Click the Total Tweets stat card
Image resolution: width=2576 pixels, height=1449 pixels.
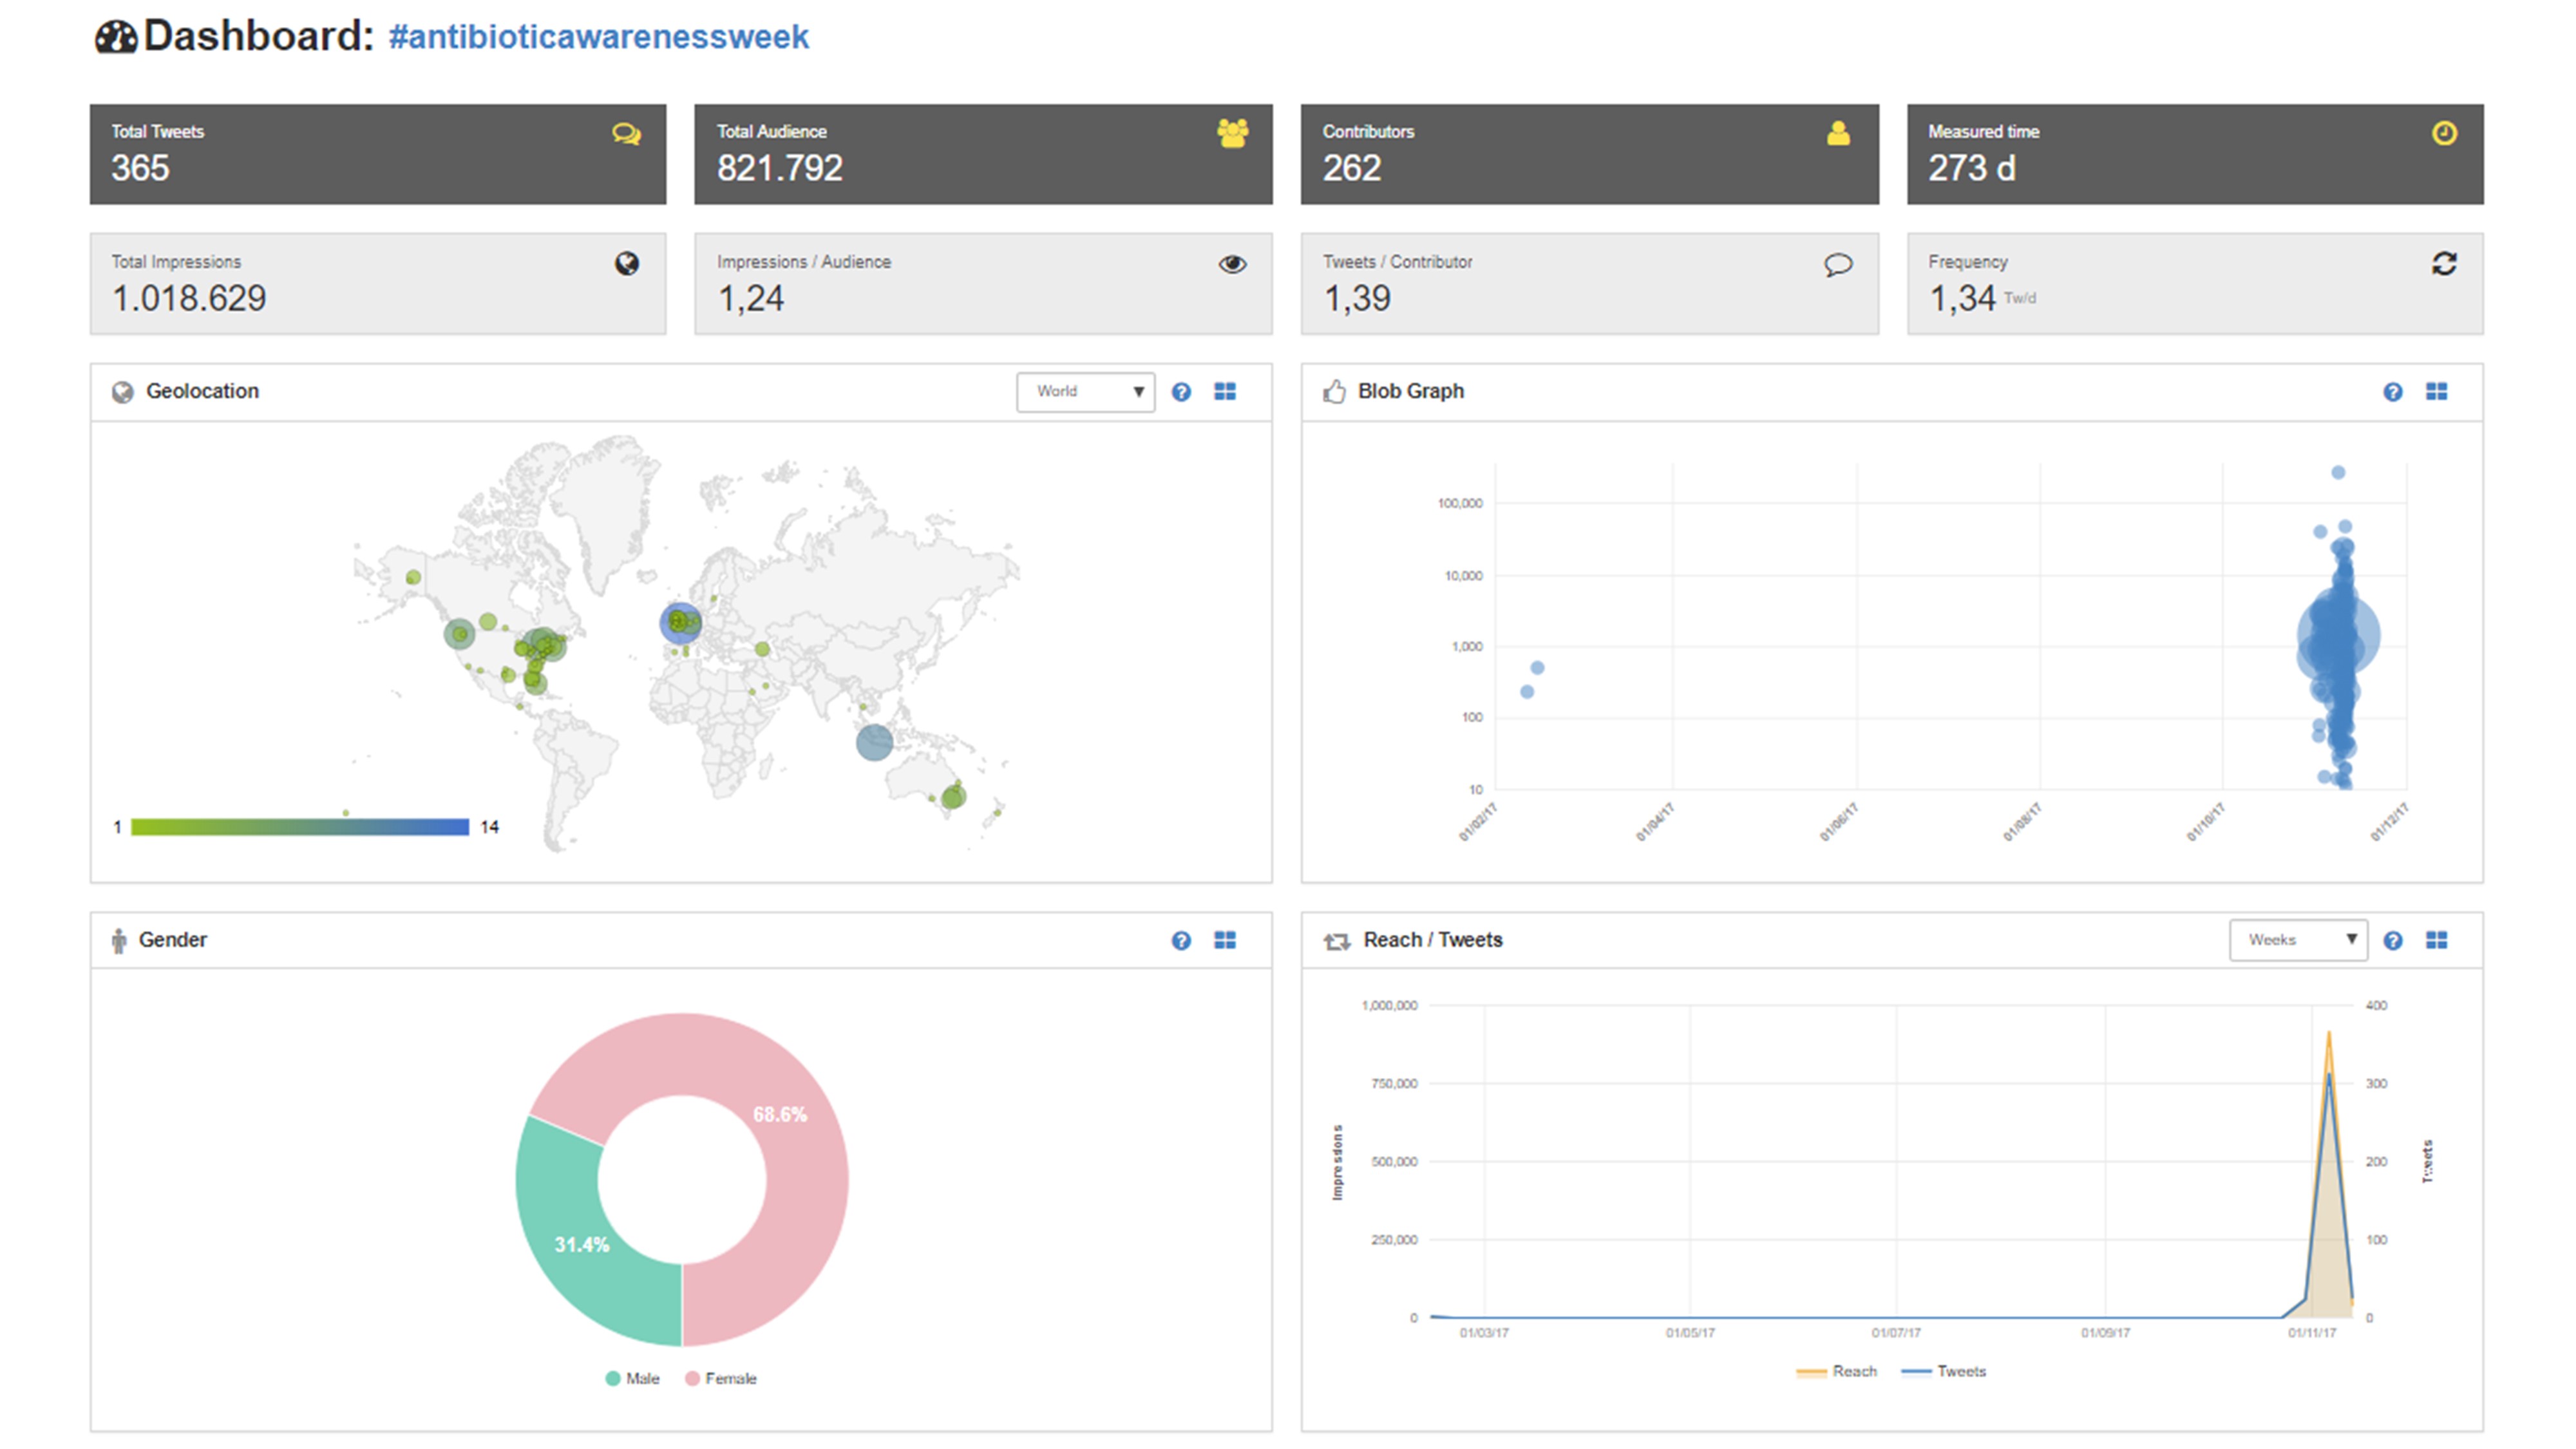[x=377, y=154]
